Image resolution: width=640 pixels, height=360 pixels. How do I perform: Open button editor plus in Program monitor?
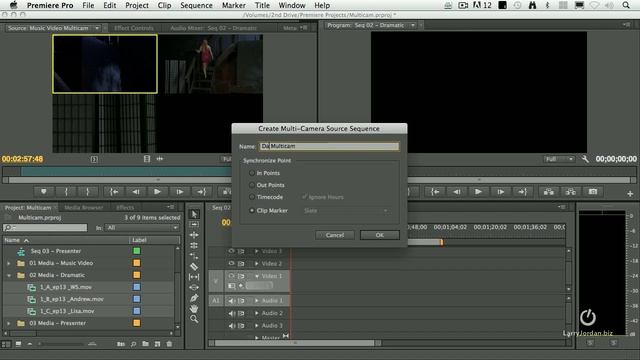click(x=630, y=194)
